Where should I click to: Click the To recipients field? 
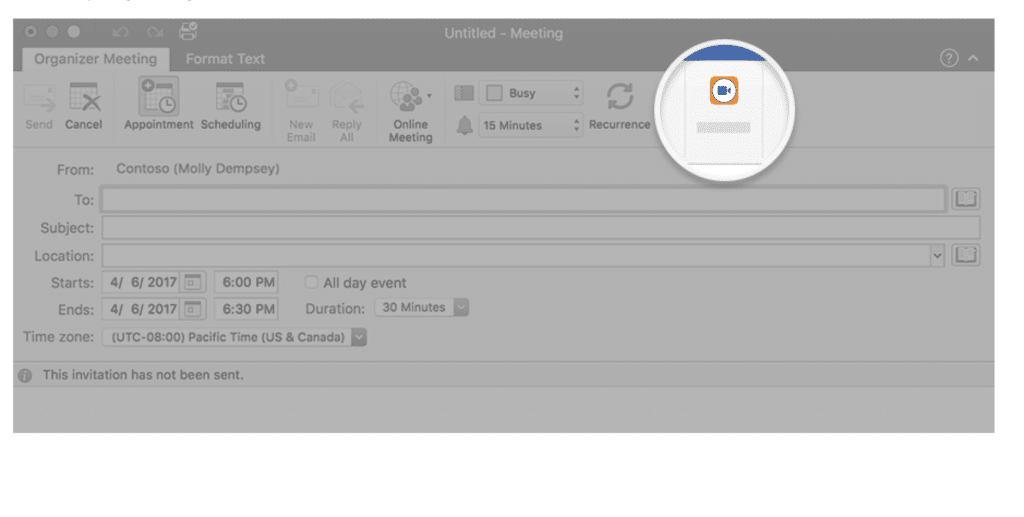point(523,199)
